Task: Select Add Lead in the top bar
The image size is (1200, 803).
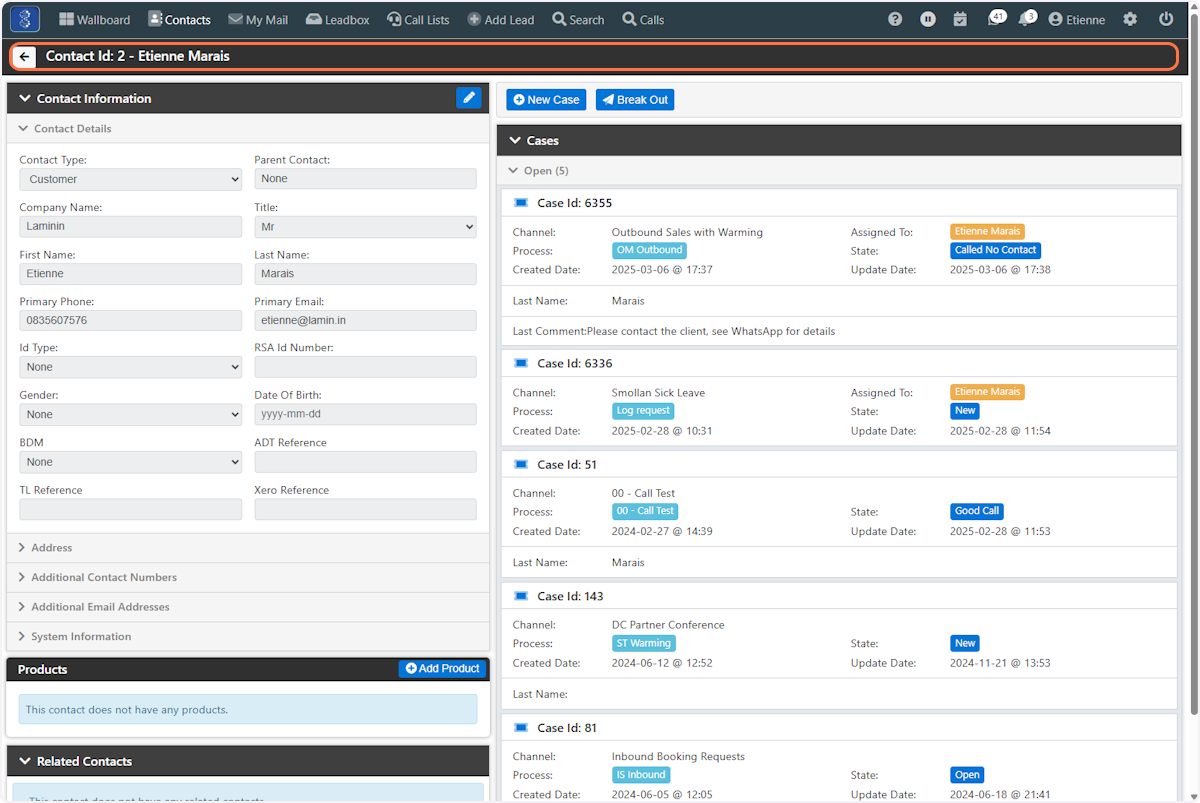Action: coord(500,19)
